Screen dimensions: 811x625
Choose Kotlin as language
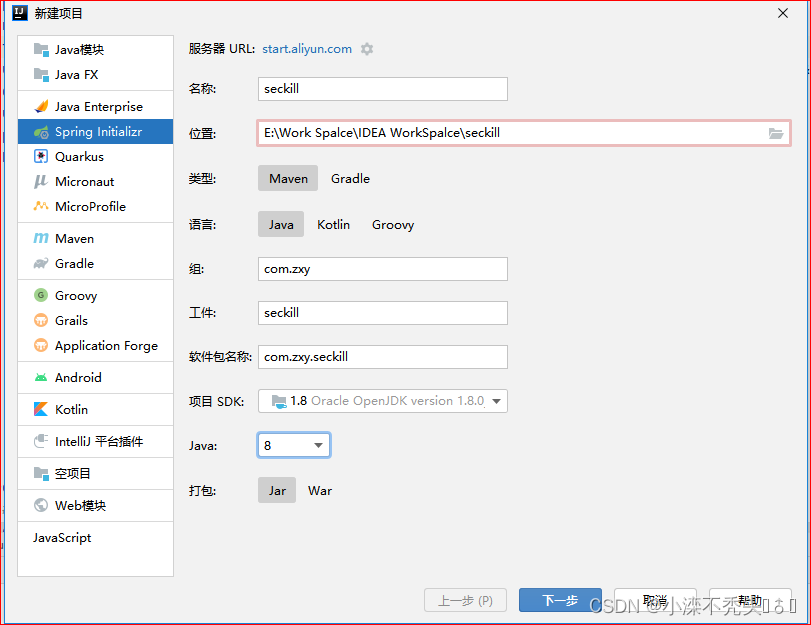[334, 225]
